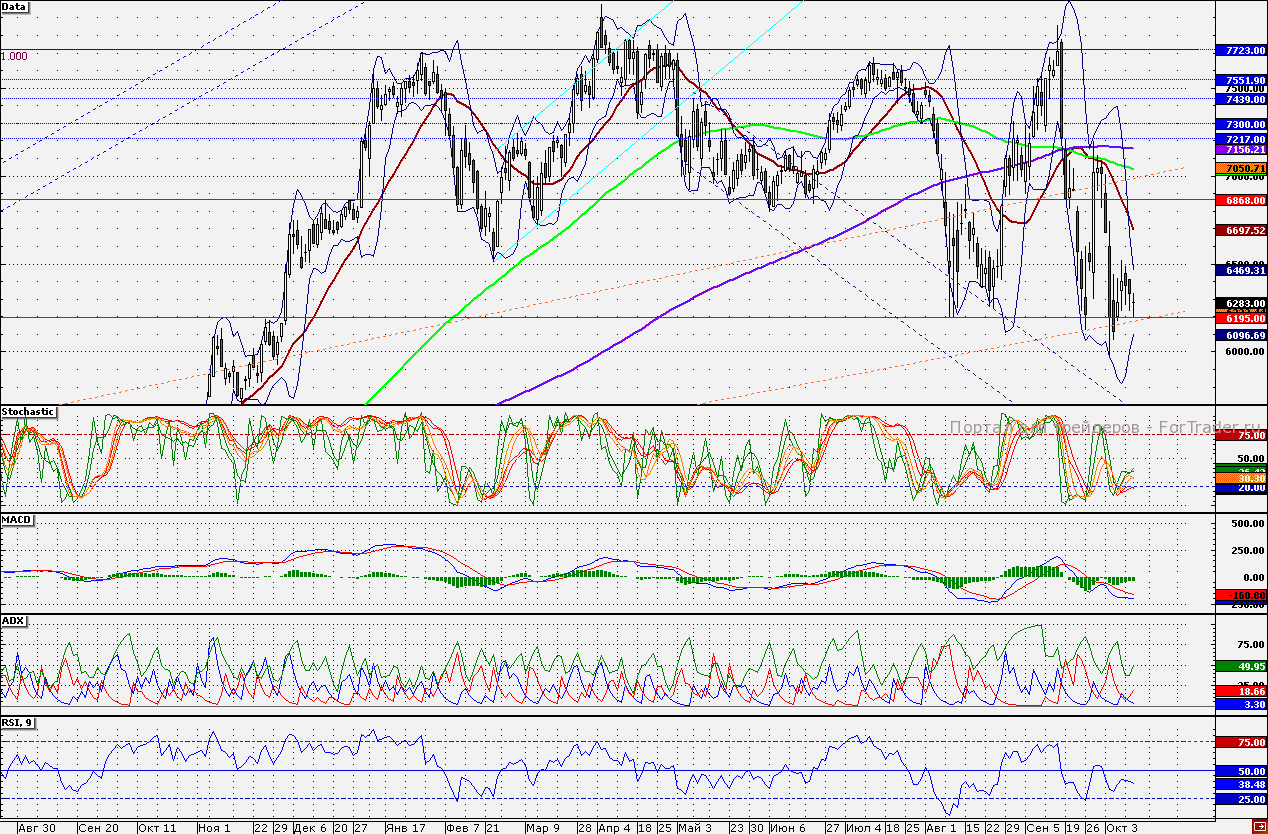Image resolution: width=1268 pixels, height=834 pixels.
Task: Select the dark red 6697.52 value label
Action: coord(1239,230)
